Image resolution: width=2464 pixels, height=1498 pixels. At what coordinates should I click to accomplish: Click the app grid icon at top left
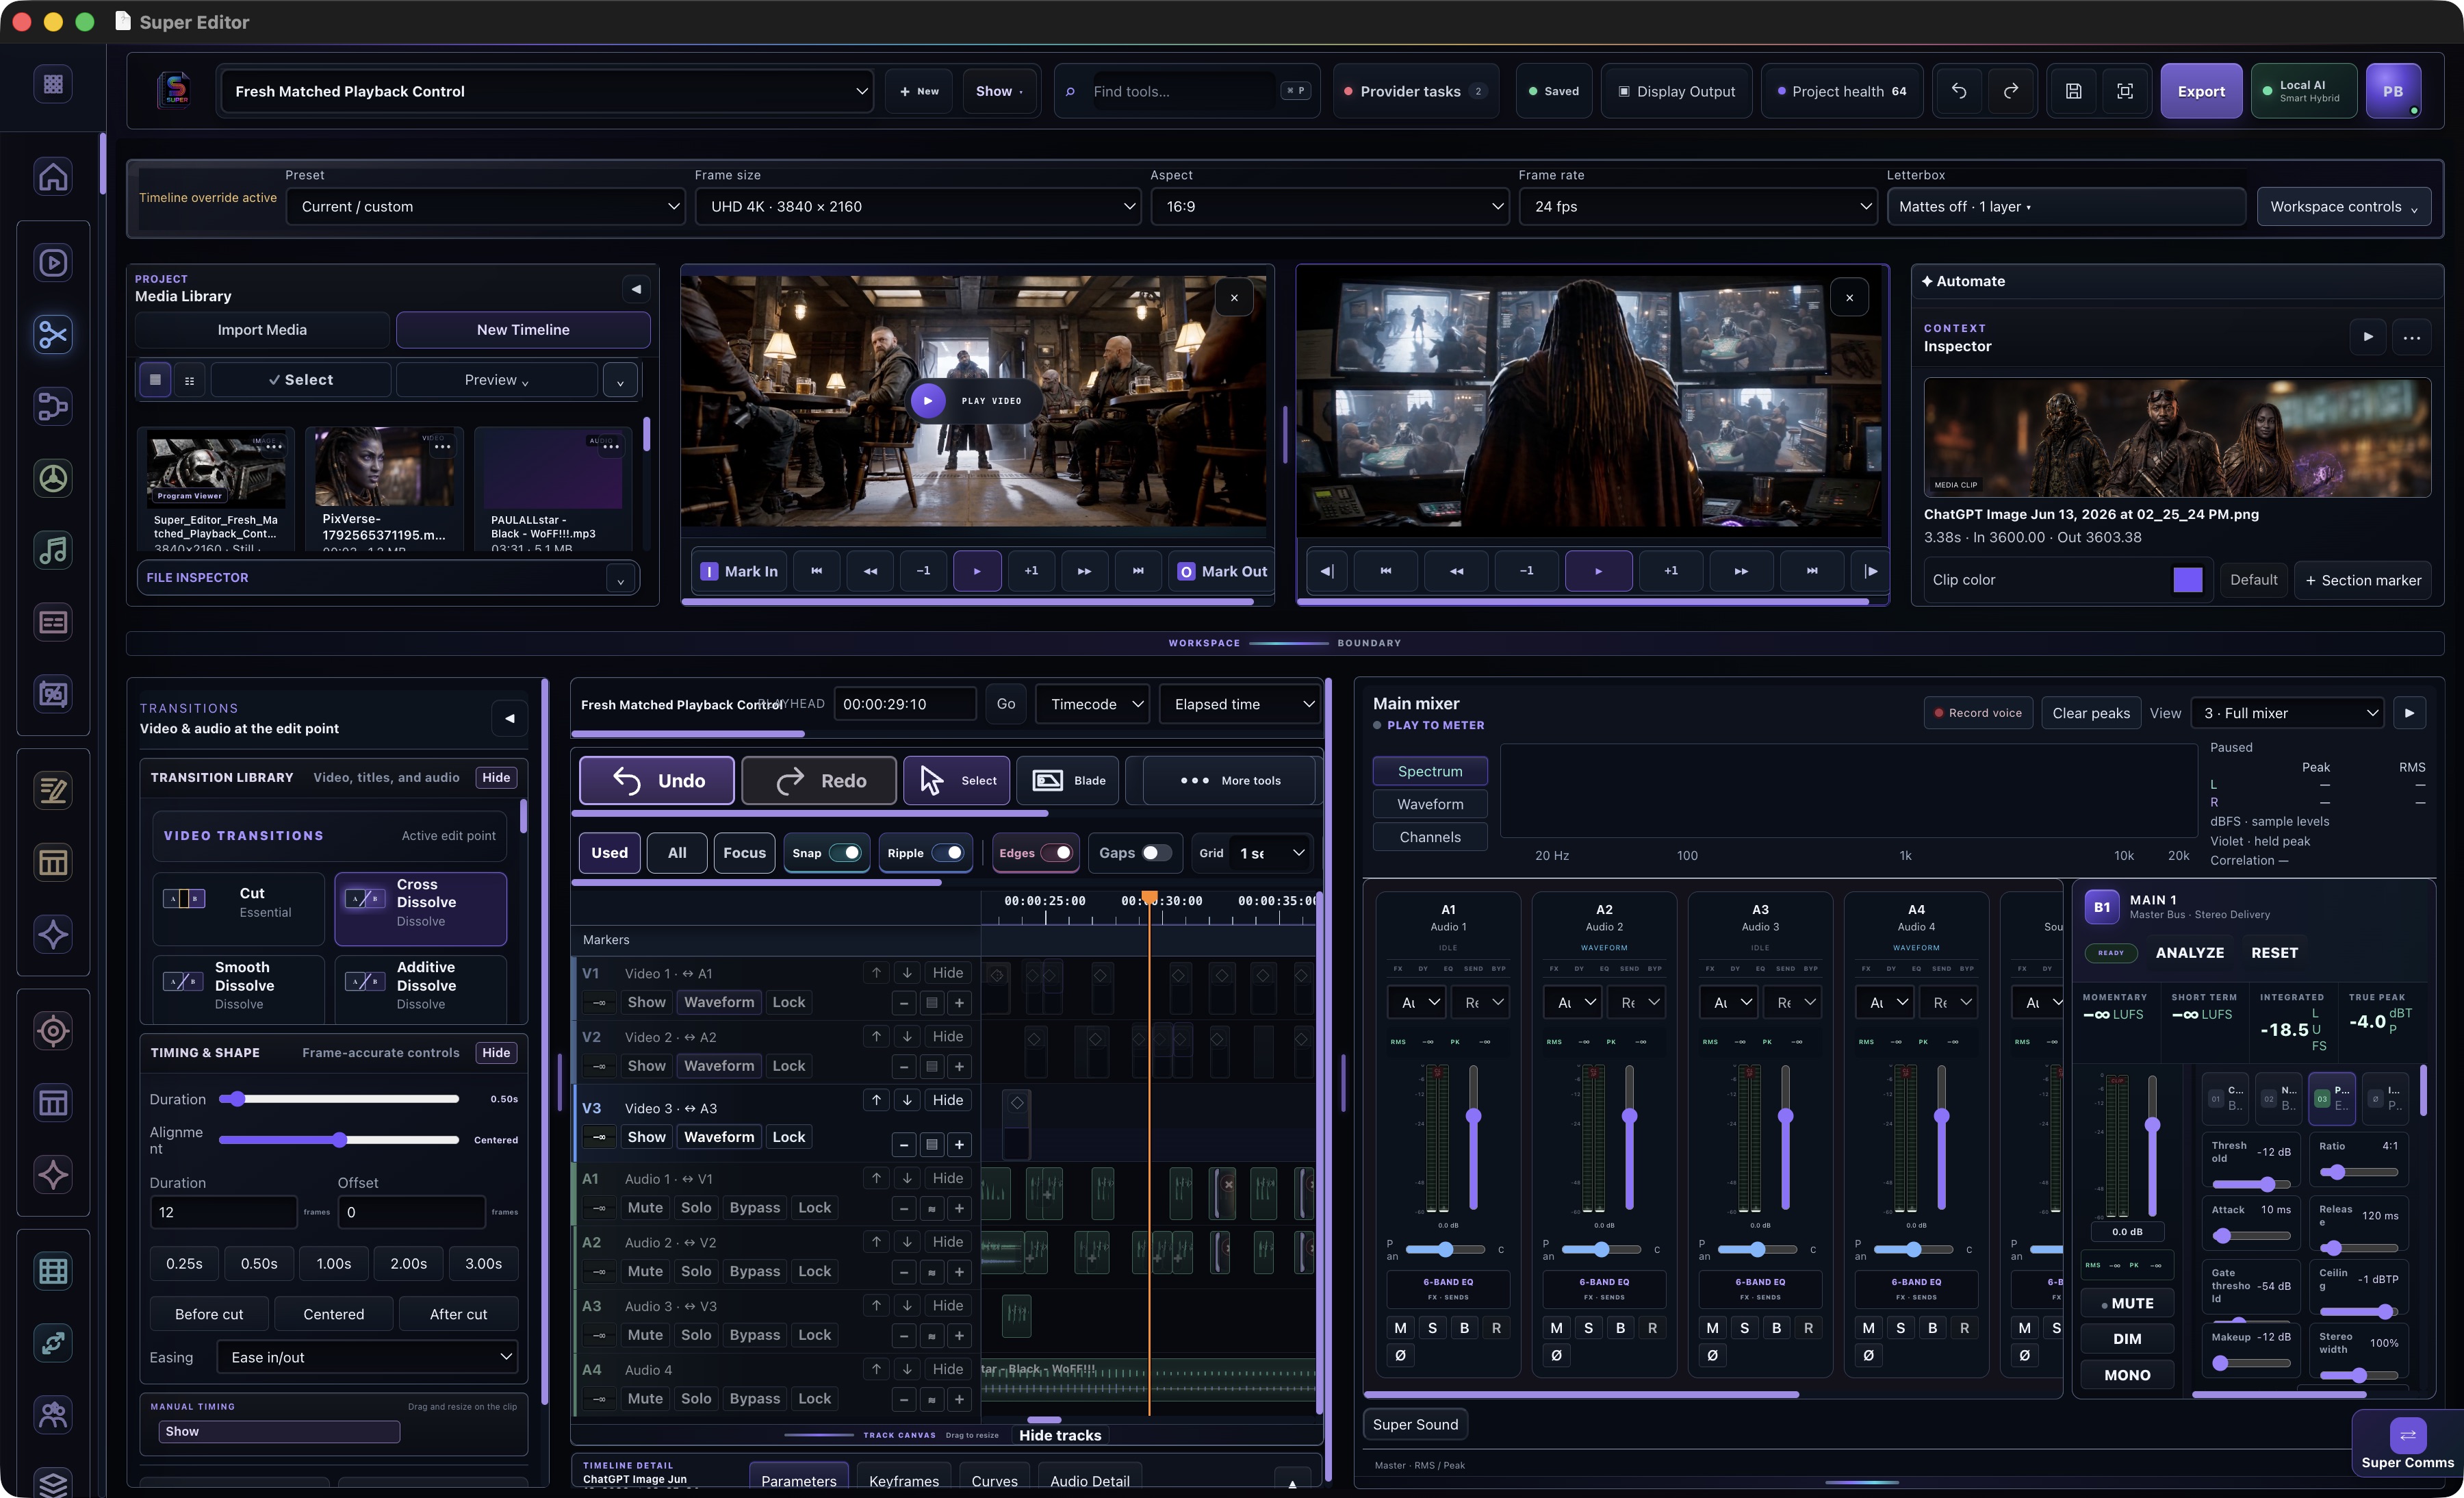pos(53,84)
